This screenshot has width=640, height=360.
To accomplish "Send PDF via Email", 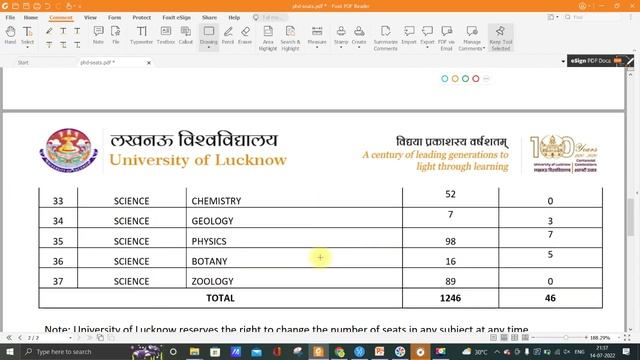I will [446, 38].
